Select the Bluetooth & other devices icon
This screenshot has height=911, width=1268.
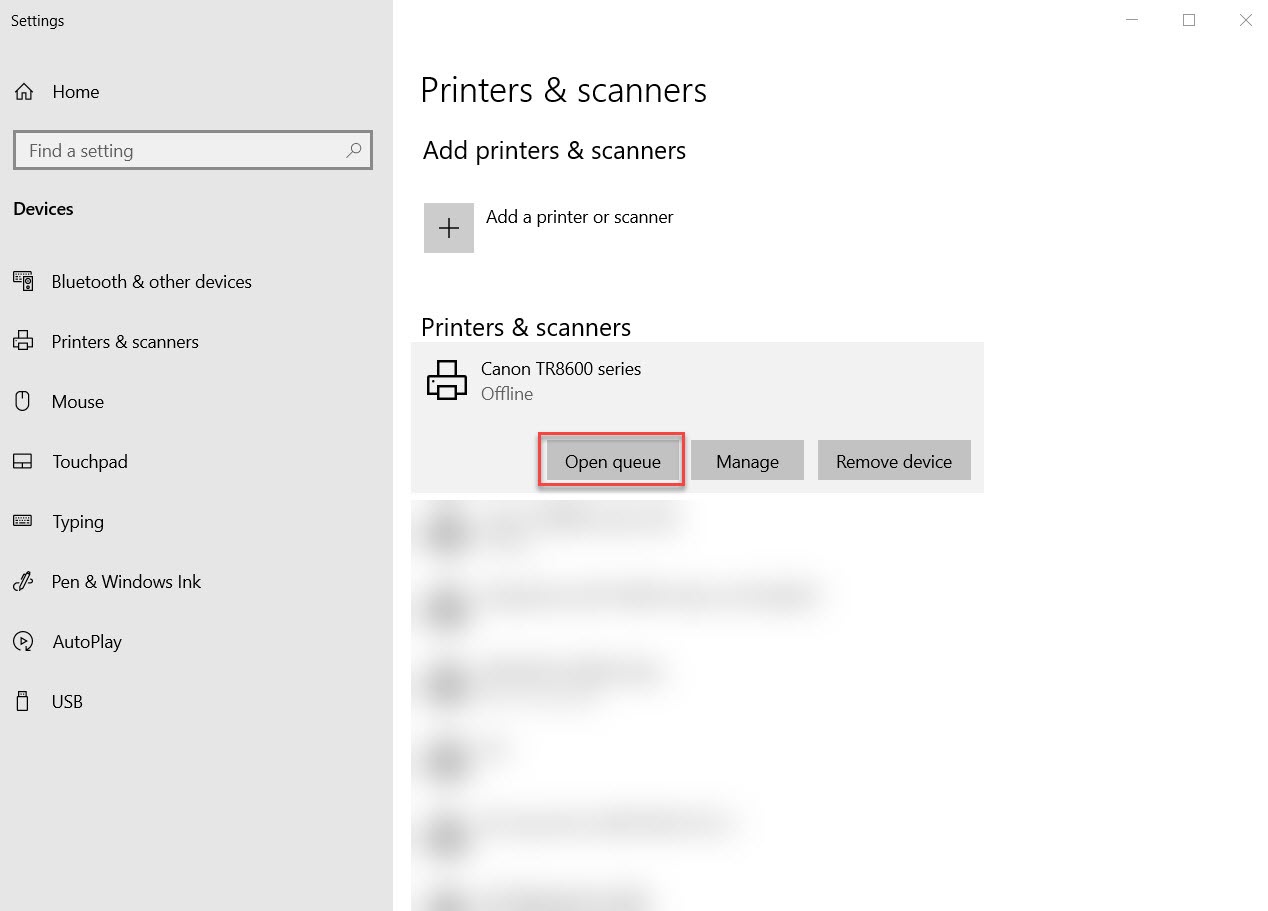[22, 281]
